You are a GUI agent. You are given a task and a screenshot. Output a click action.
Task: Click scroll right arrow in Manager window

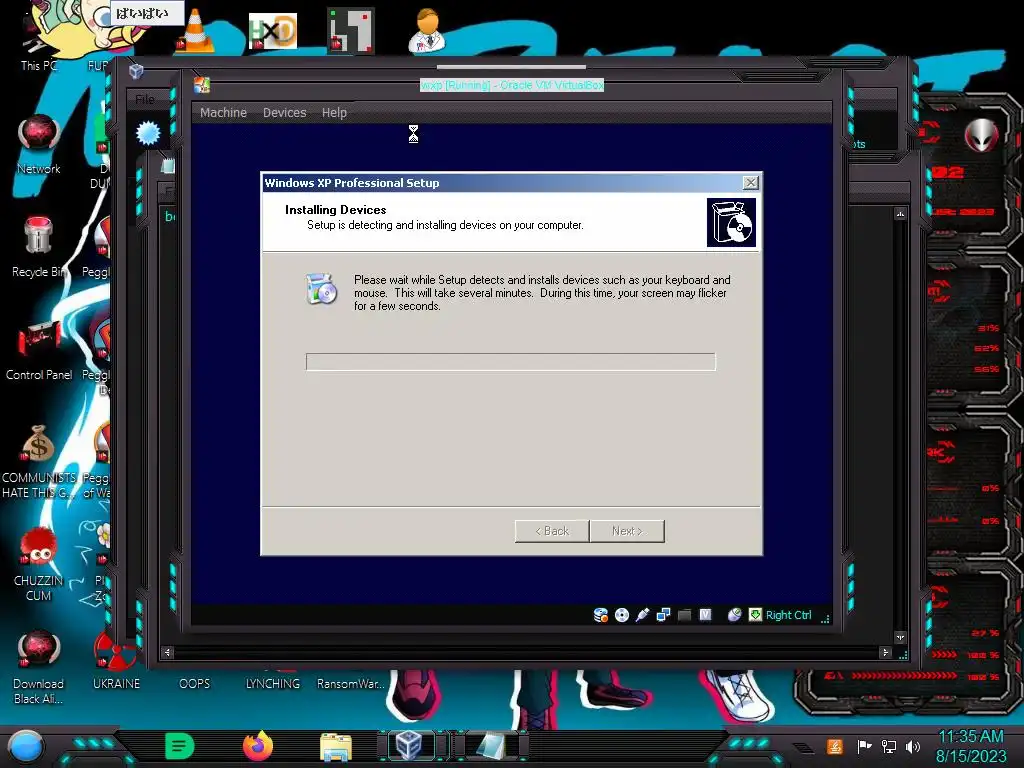pos(886,652)
